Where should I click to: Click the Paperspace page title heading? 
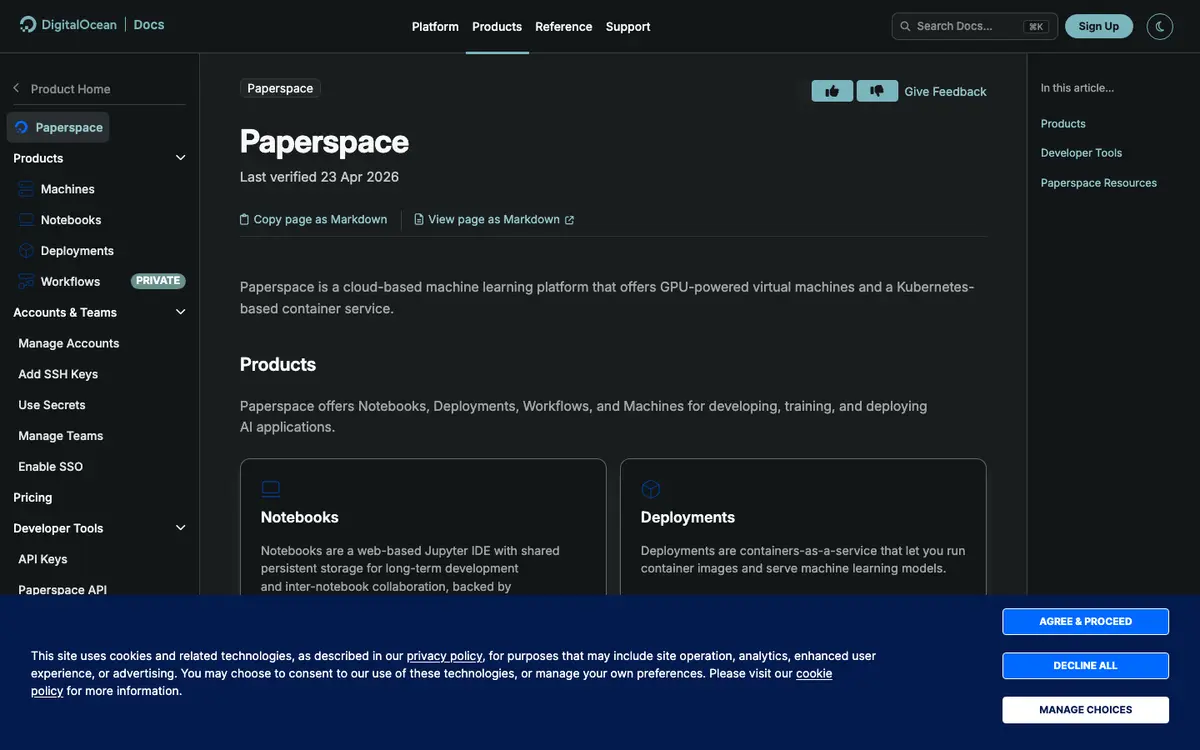(325, 141)
